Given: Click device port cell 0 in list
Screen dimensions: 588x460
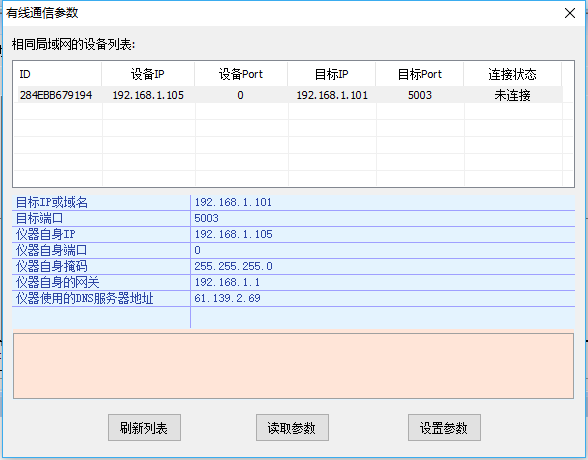Looking at the screenshot, I should pyautogui.click(x=240, y=95).
